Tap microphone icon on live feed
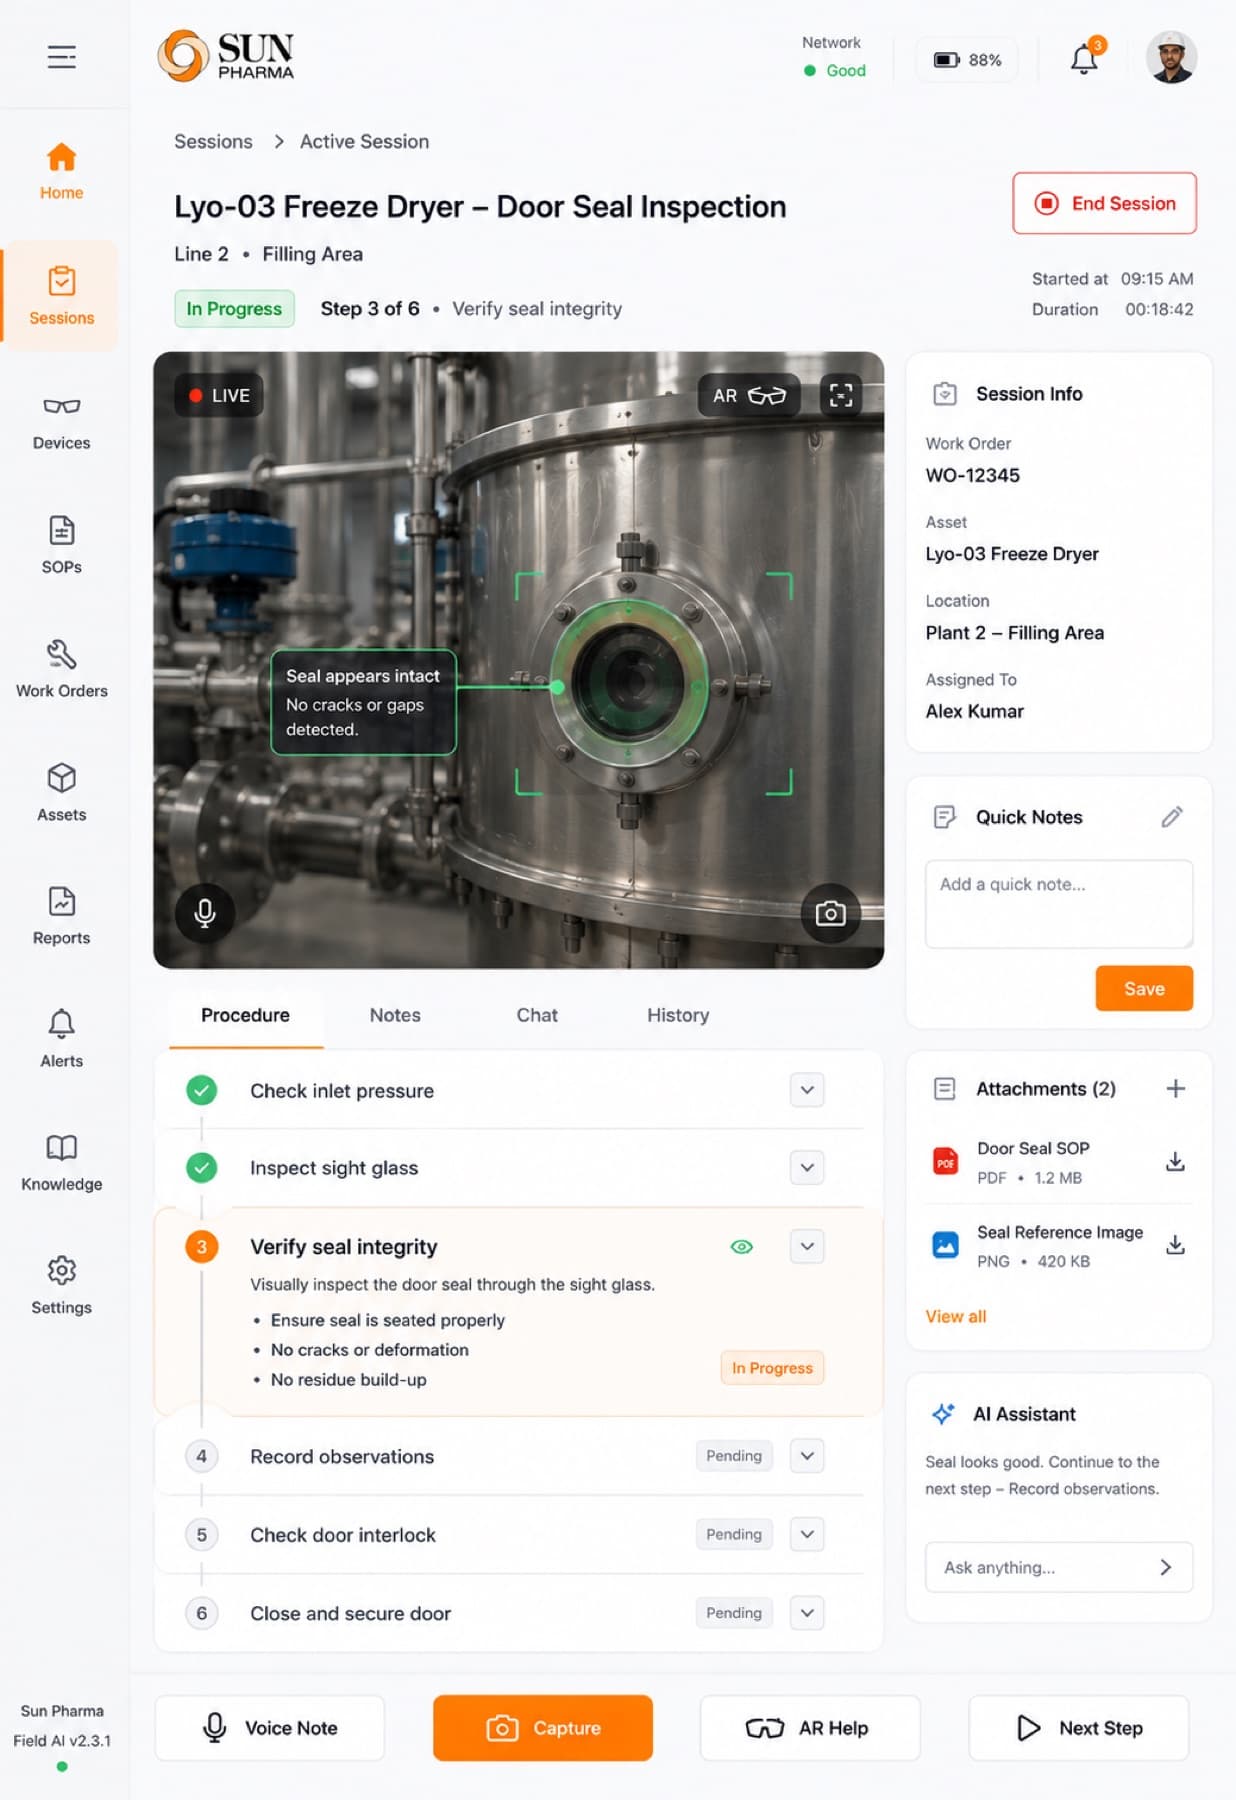1236x1800 pixels. [x=205, y=913]
